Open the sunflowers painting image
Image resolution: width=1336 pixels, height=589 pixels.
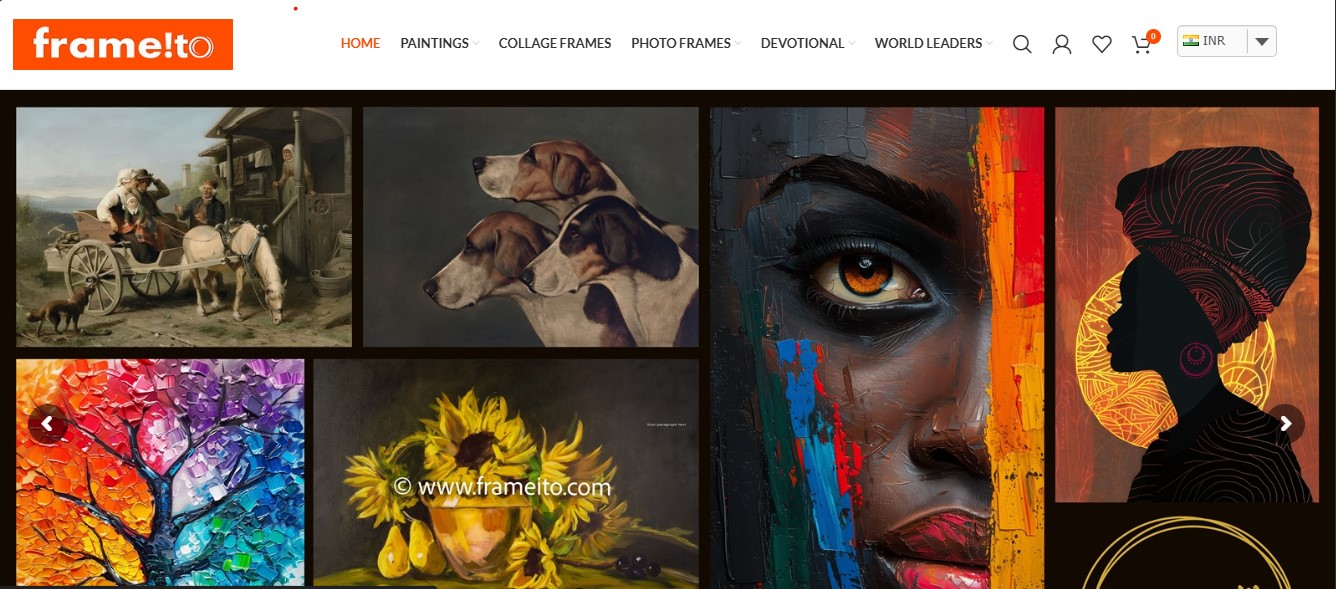pos(506,473)
